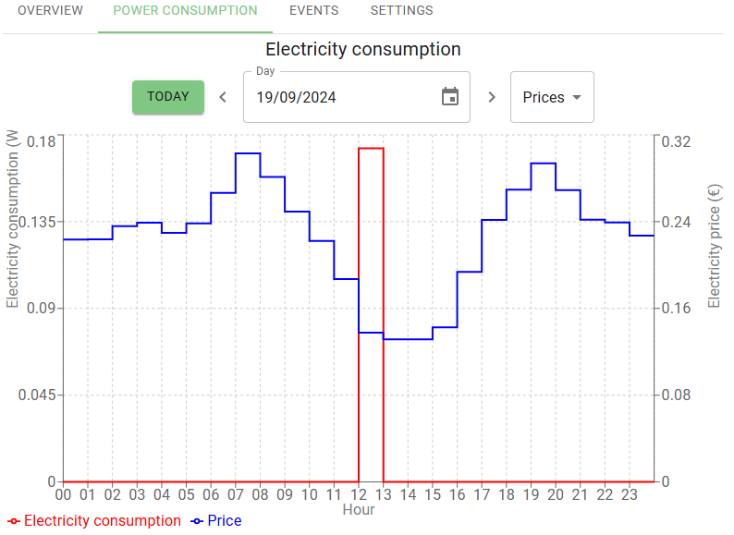Click the price line peak at hour 19
This screenshot has width=734, height=535.
(x=544, y=163)
